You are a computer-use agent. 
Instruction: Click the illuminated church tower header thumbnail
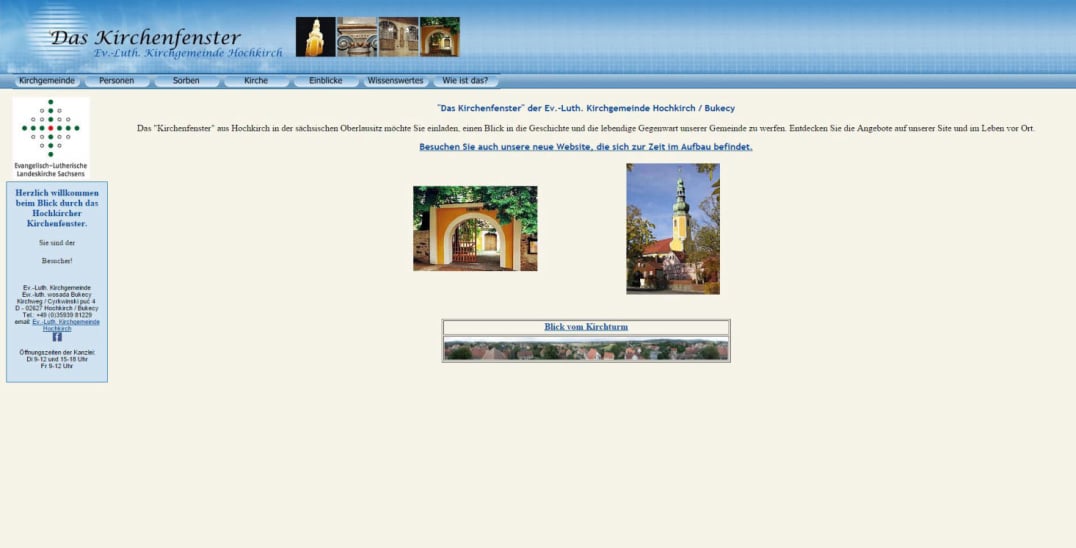click(316, 36)
